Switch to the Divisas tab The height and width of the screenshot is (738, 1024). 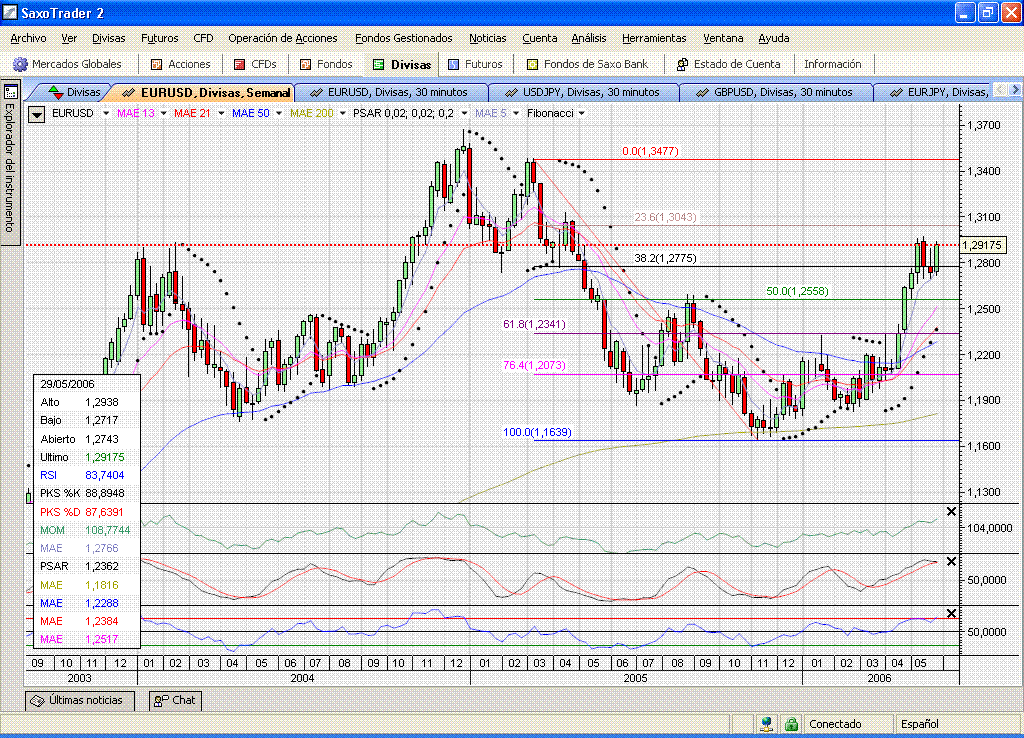(74, 93)
